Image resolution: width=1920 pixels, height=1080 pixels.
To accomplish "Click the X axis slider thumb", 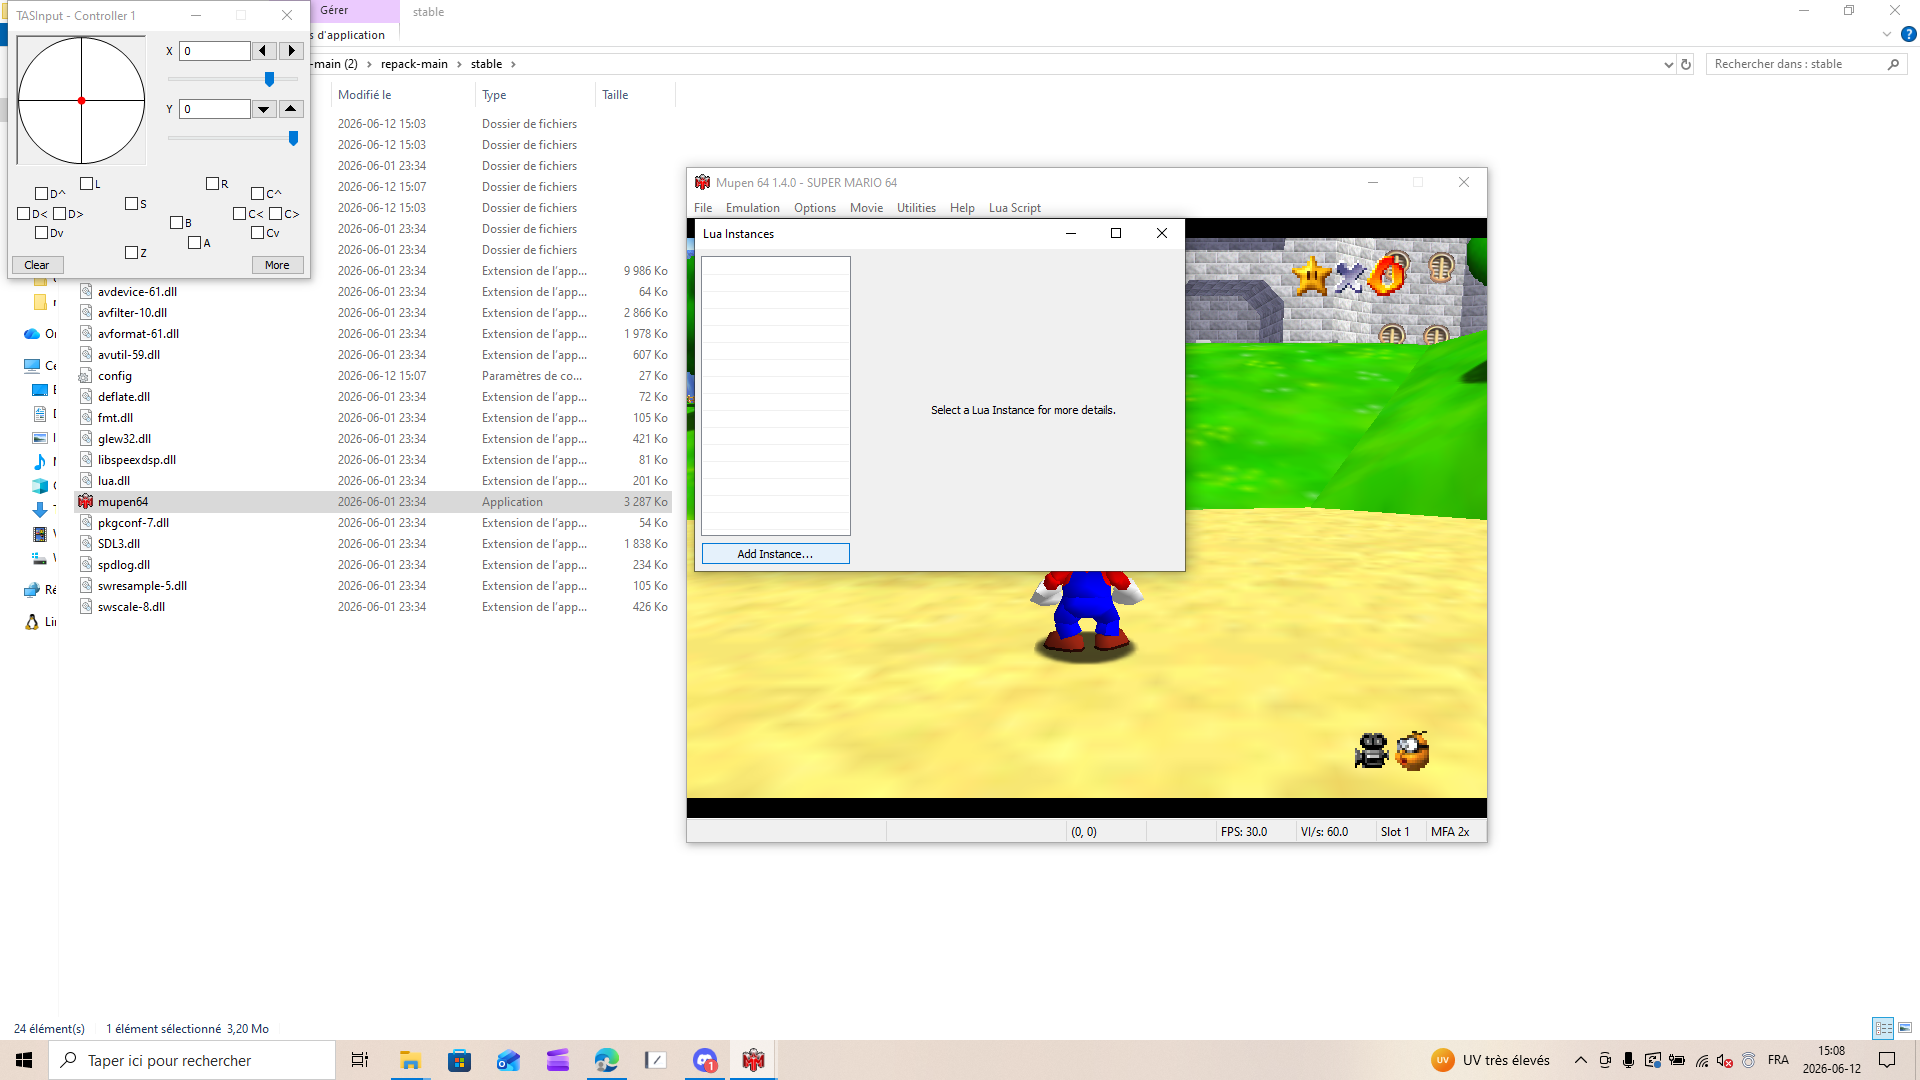I will click(x=269, y=79).
